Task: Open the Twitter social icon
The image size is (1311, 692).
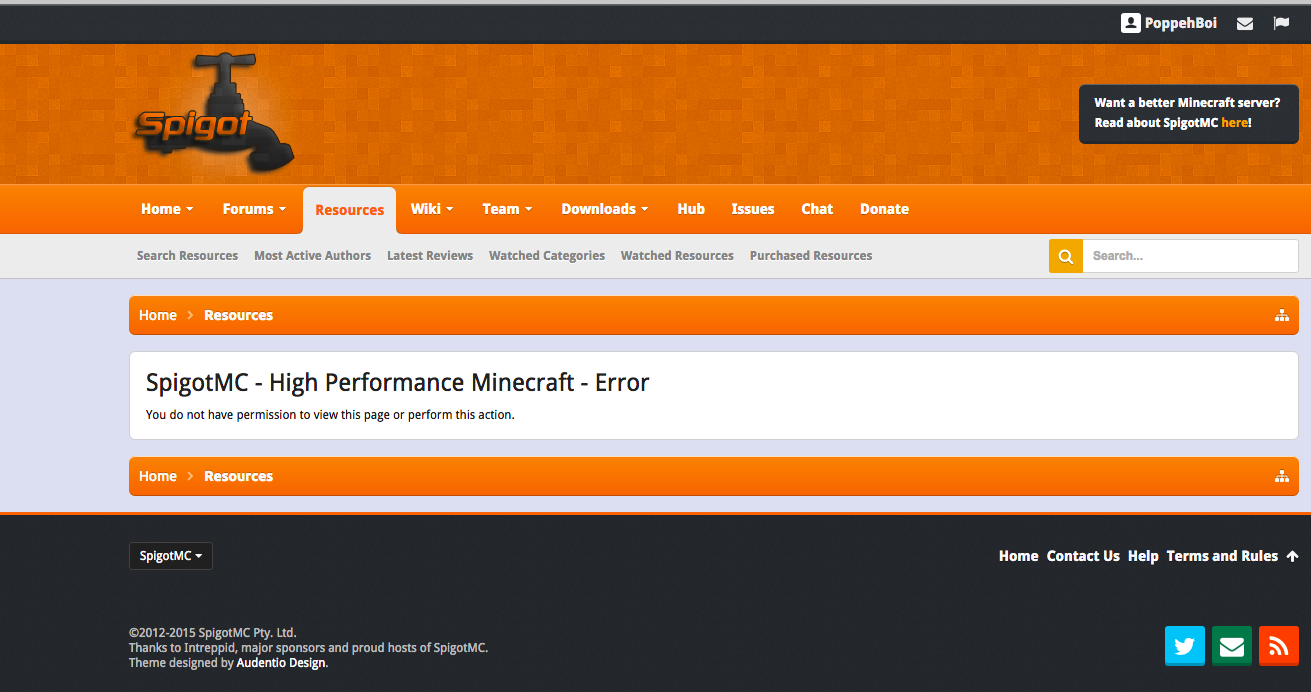Action: (x=1185, y=646)
